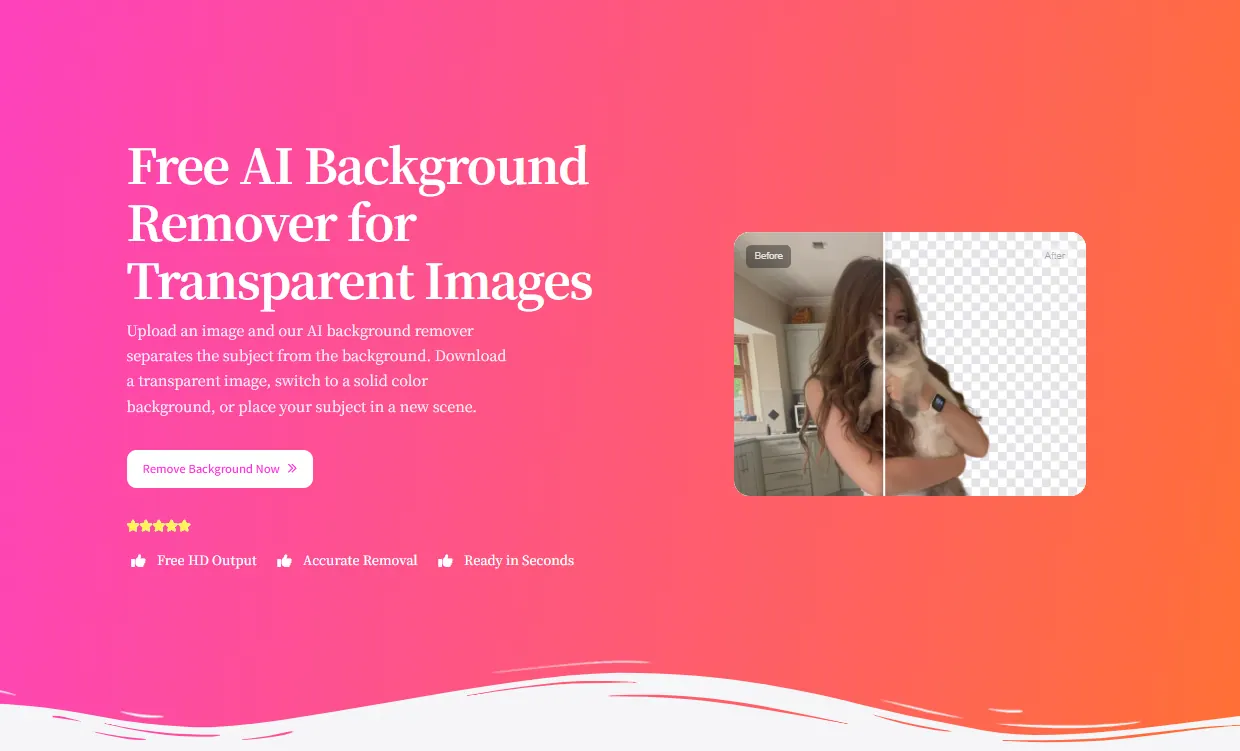This screenshot has width=1240, height=751.
Task: Click the 'Free AI Background Remover' headline
Action: coord(360,224)
